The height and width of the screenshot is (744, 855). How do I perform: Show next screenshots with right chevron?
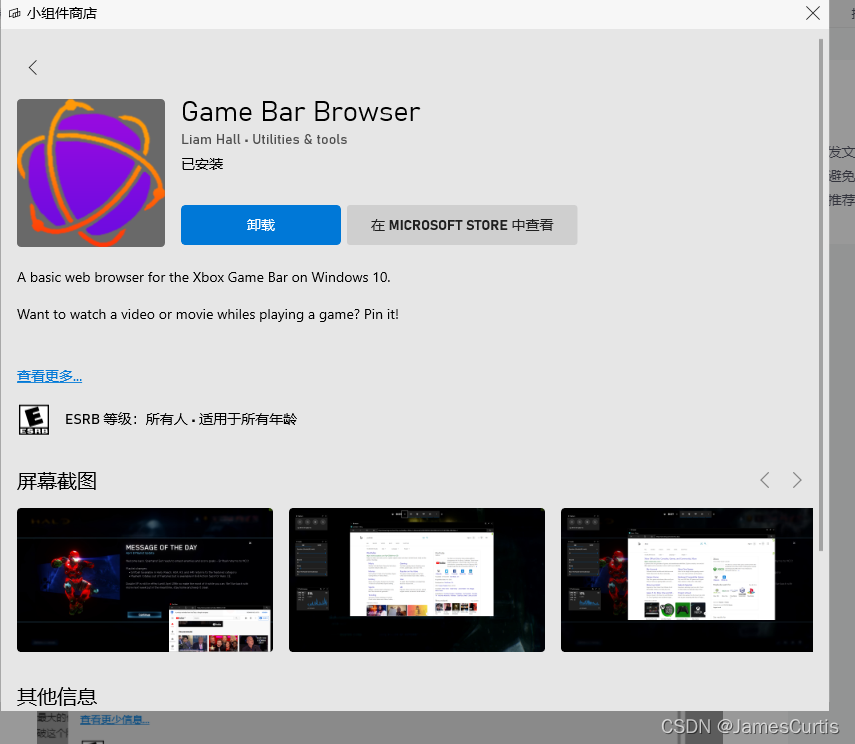[x=797, y=480]
